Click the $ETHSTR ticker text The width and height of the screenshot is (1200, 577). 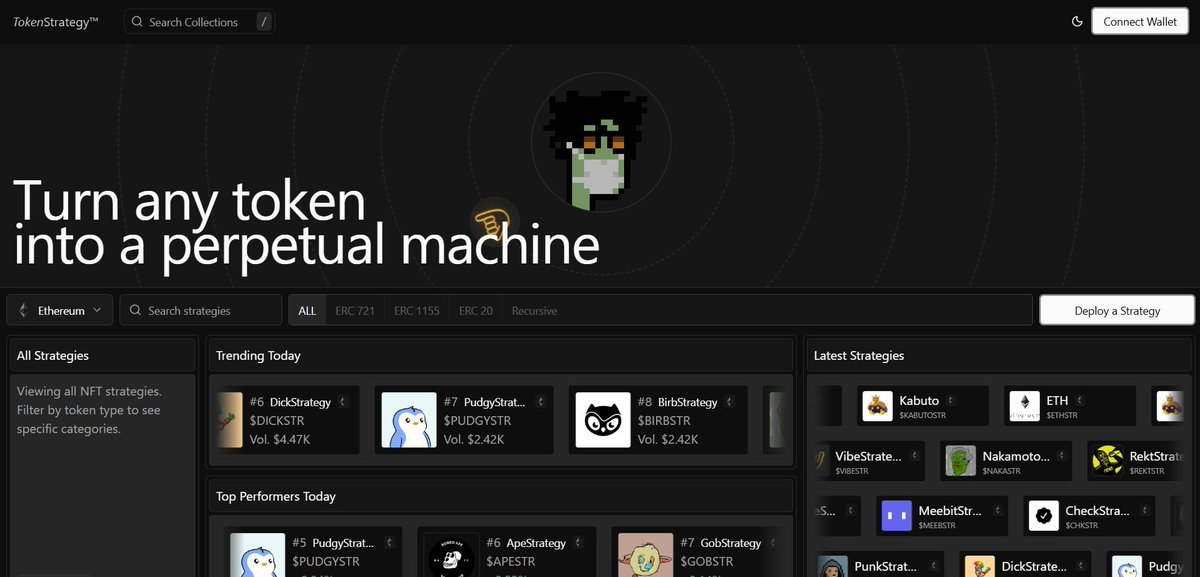1064,415
